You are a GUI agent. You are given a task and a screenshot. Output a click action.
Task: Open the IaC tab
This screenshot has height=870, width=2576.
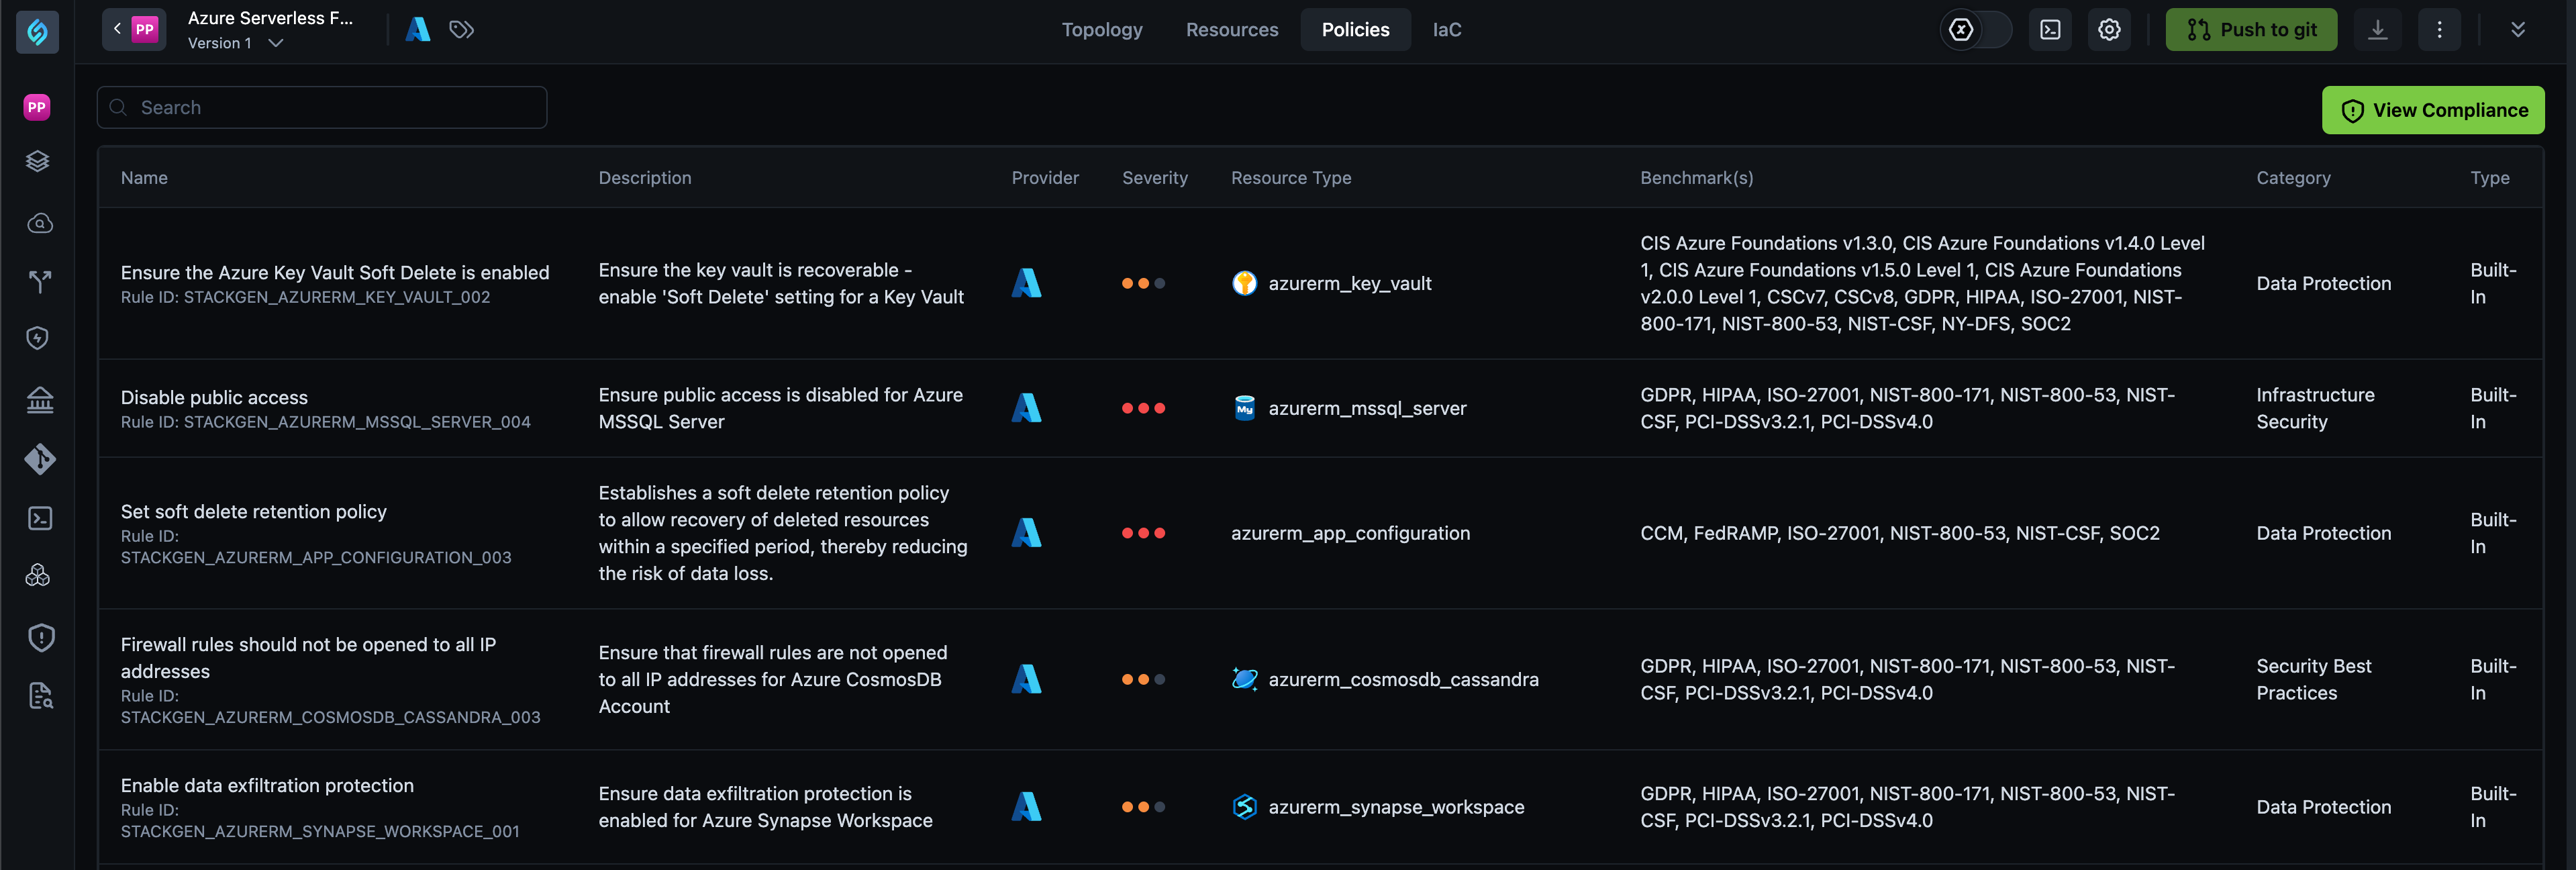coord(1447,29)
